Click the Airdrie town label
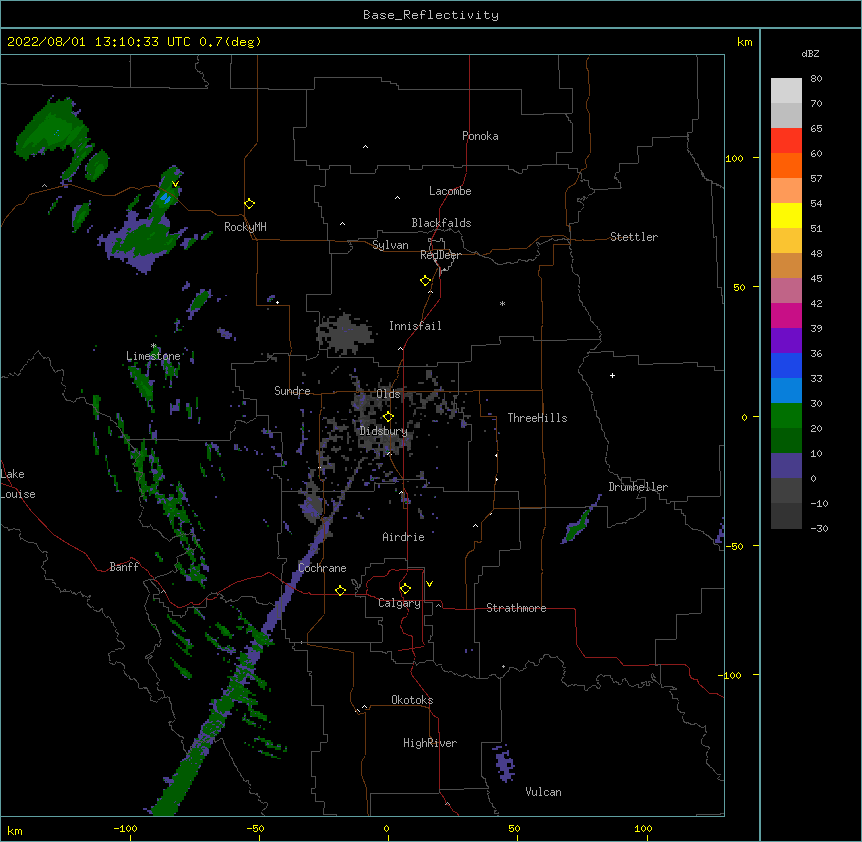This screenshot has width=862, height=842. point(403,537)
